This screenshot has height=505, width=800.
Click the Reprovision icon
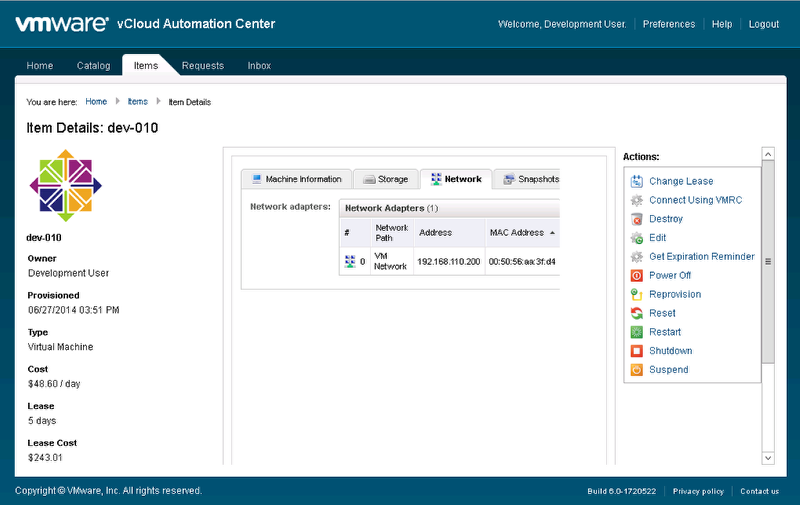pos(636,294)
